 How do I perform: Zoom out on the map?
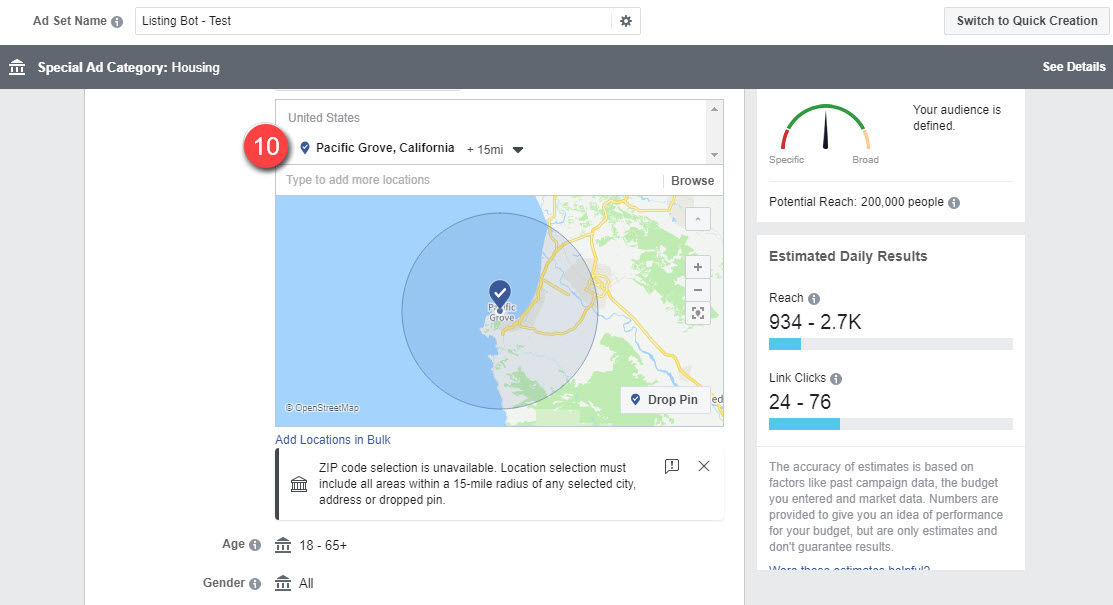tap(698, 290)
